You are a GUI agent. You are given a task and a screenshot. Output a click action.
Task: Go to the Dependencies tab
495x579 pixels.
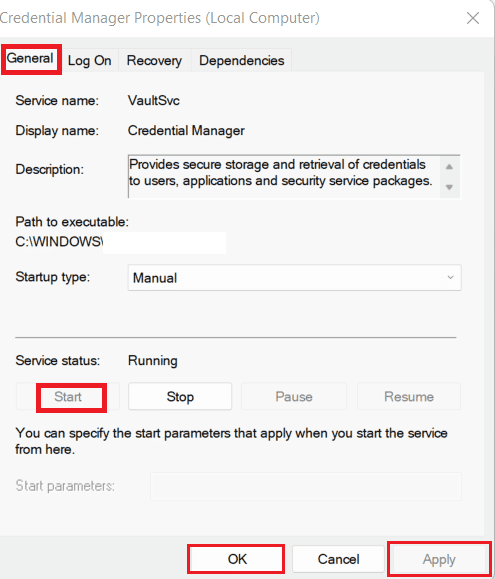(x=241, y=60)
